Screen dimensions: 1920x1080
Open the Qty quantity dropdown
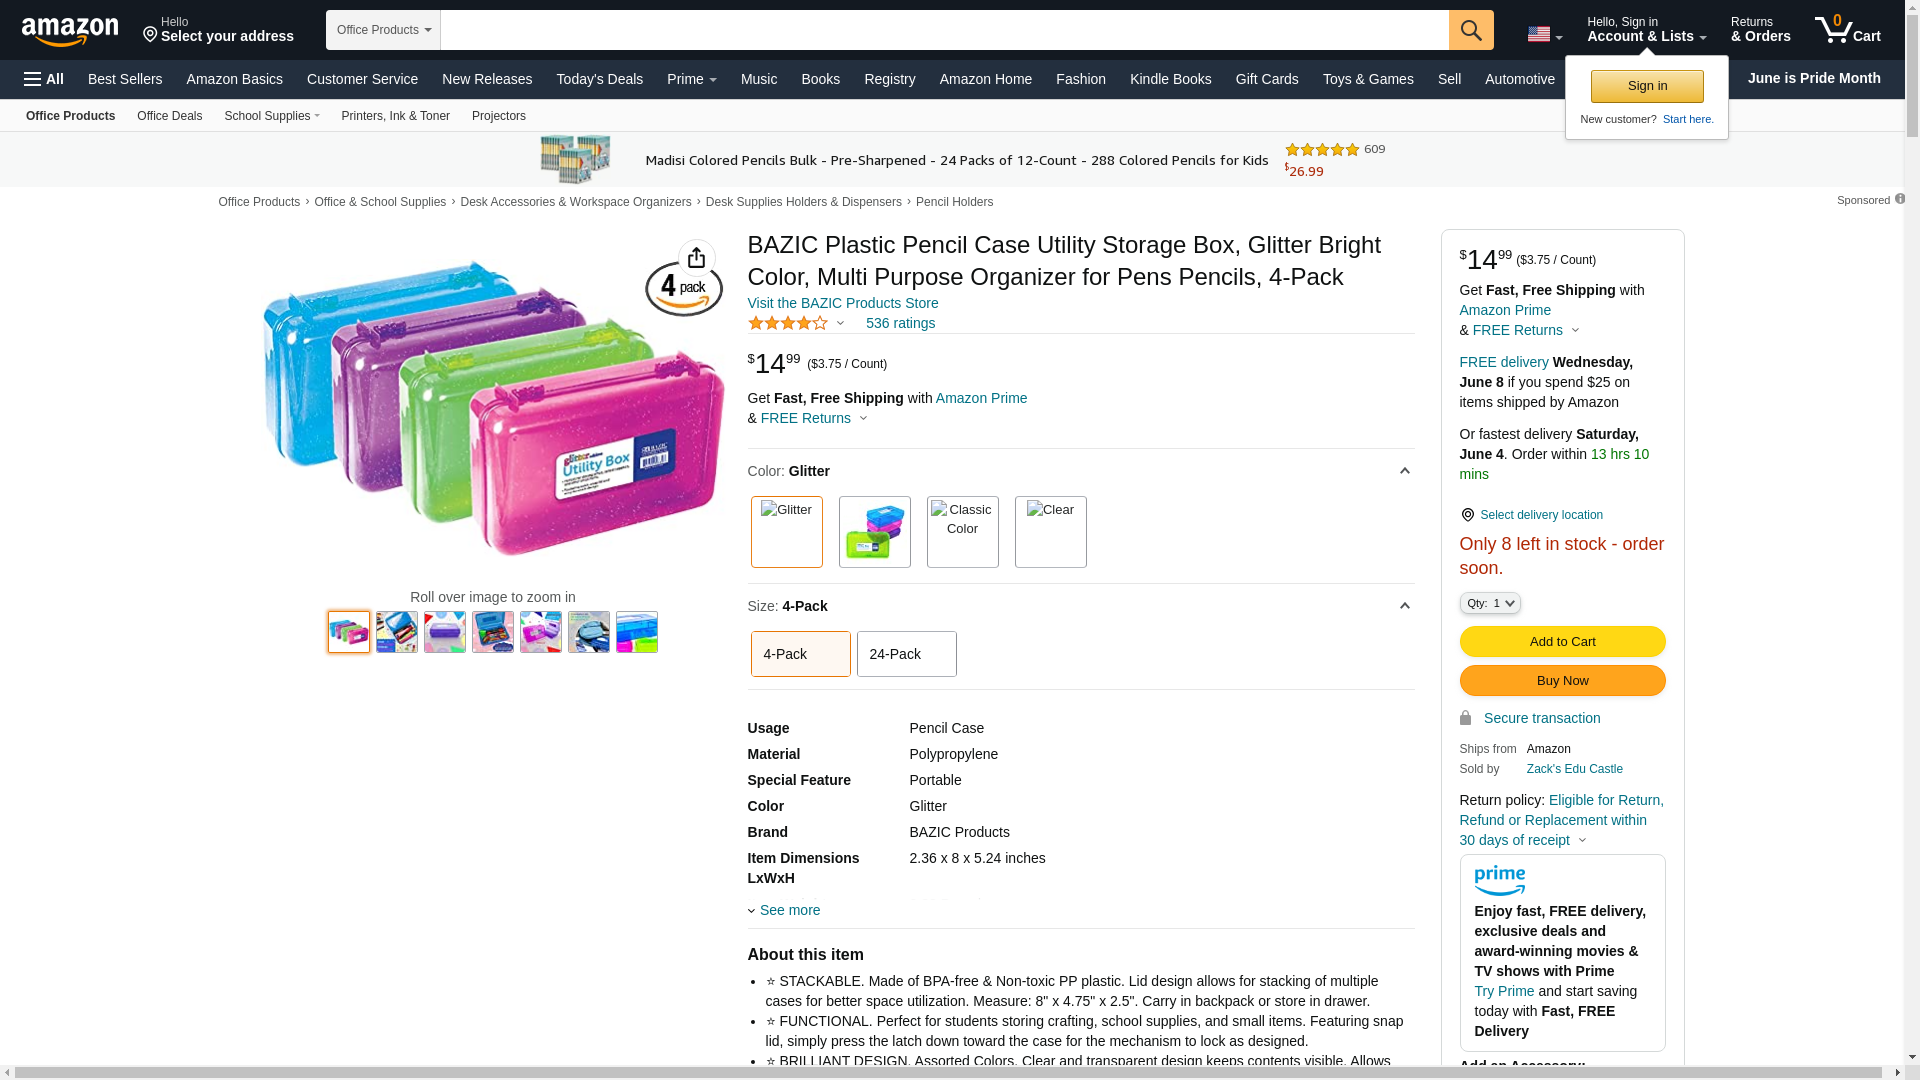pyautogui.click(x=1490, y=603)
